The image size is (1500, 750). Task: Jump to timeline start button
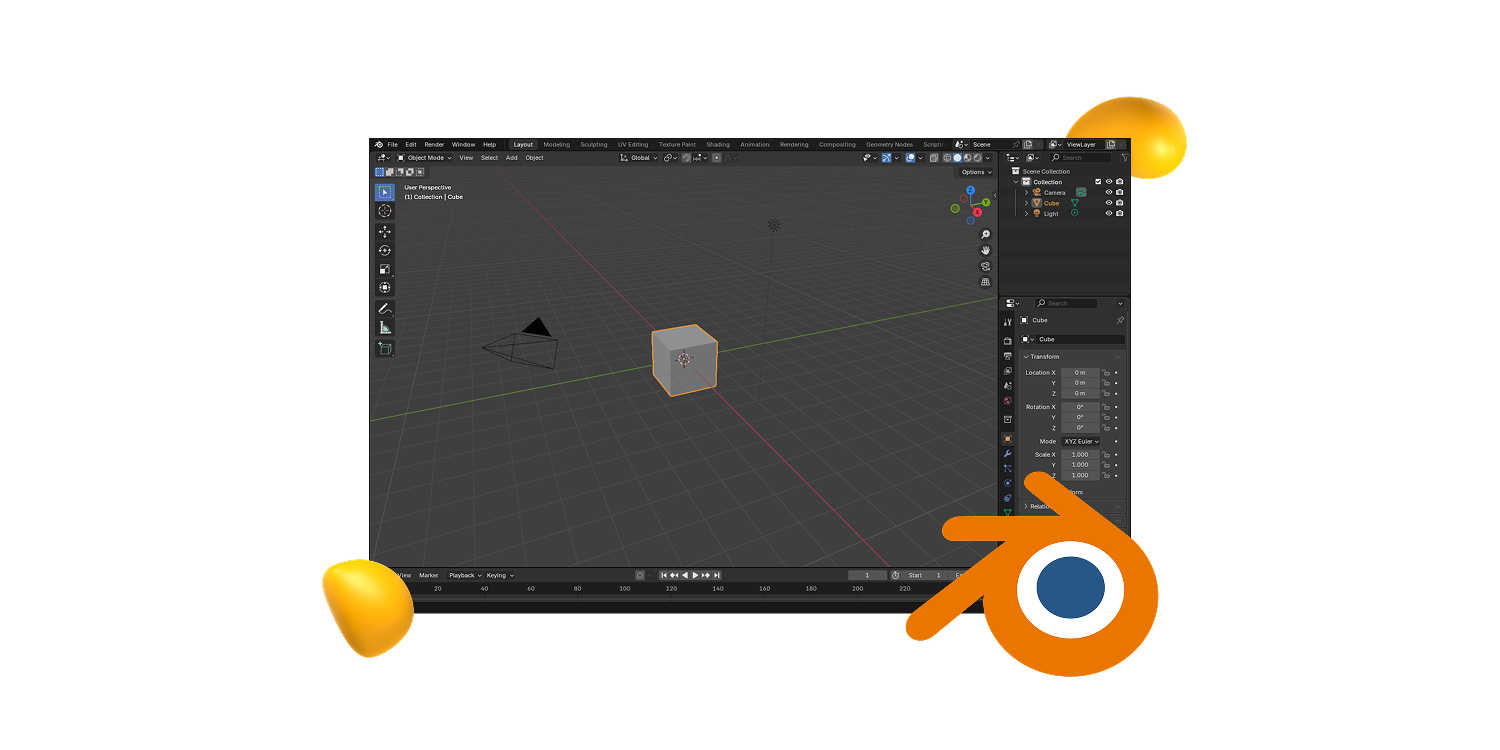pos(664,575)
